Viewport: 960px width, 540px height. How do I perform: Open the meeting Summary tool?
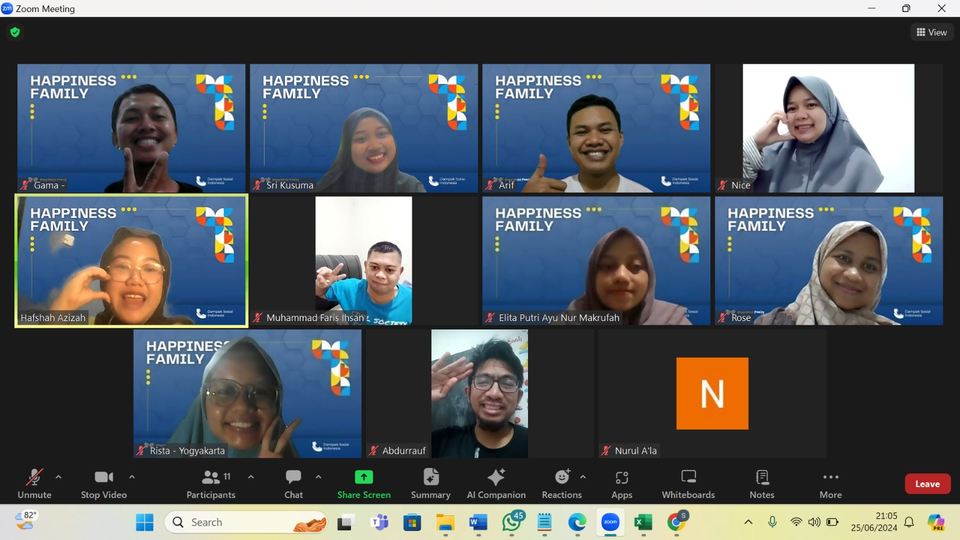(430, 483)
